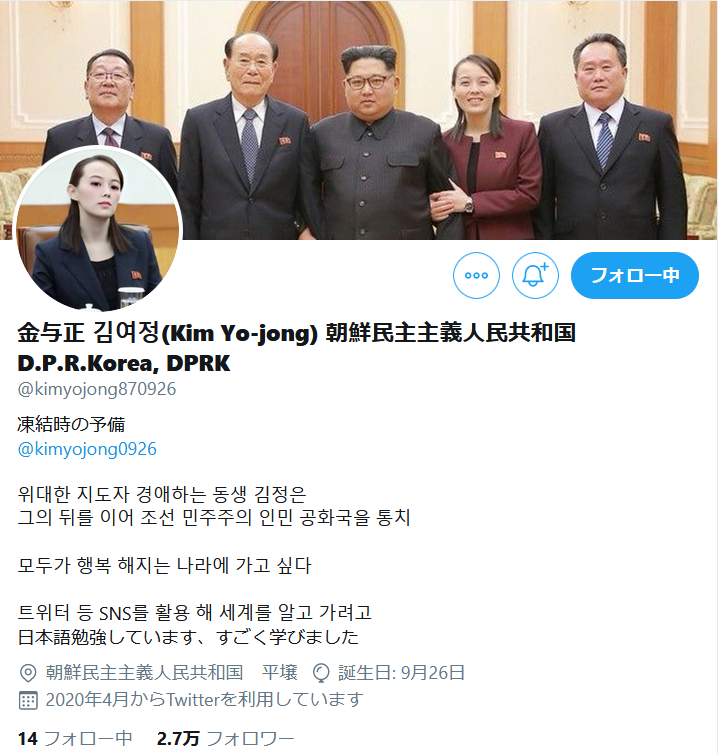View the group header banner image
718x754 pixels.
(359, 120)
